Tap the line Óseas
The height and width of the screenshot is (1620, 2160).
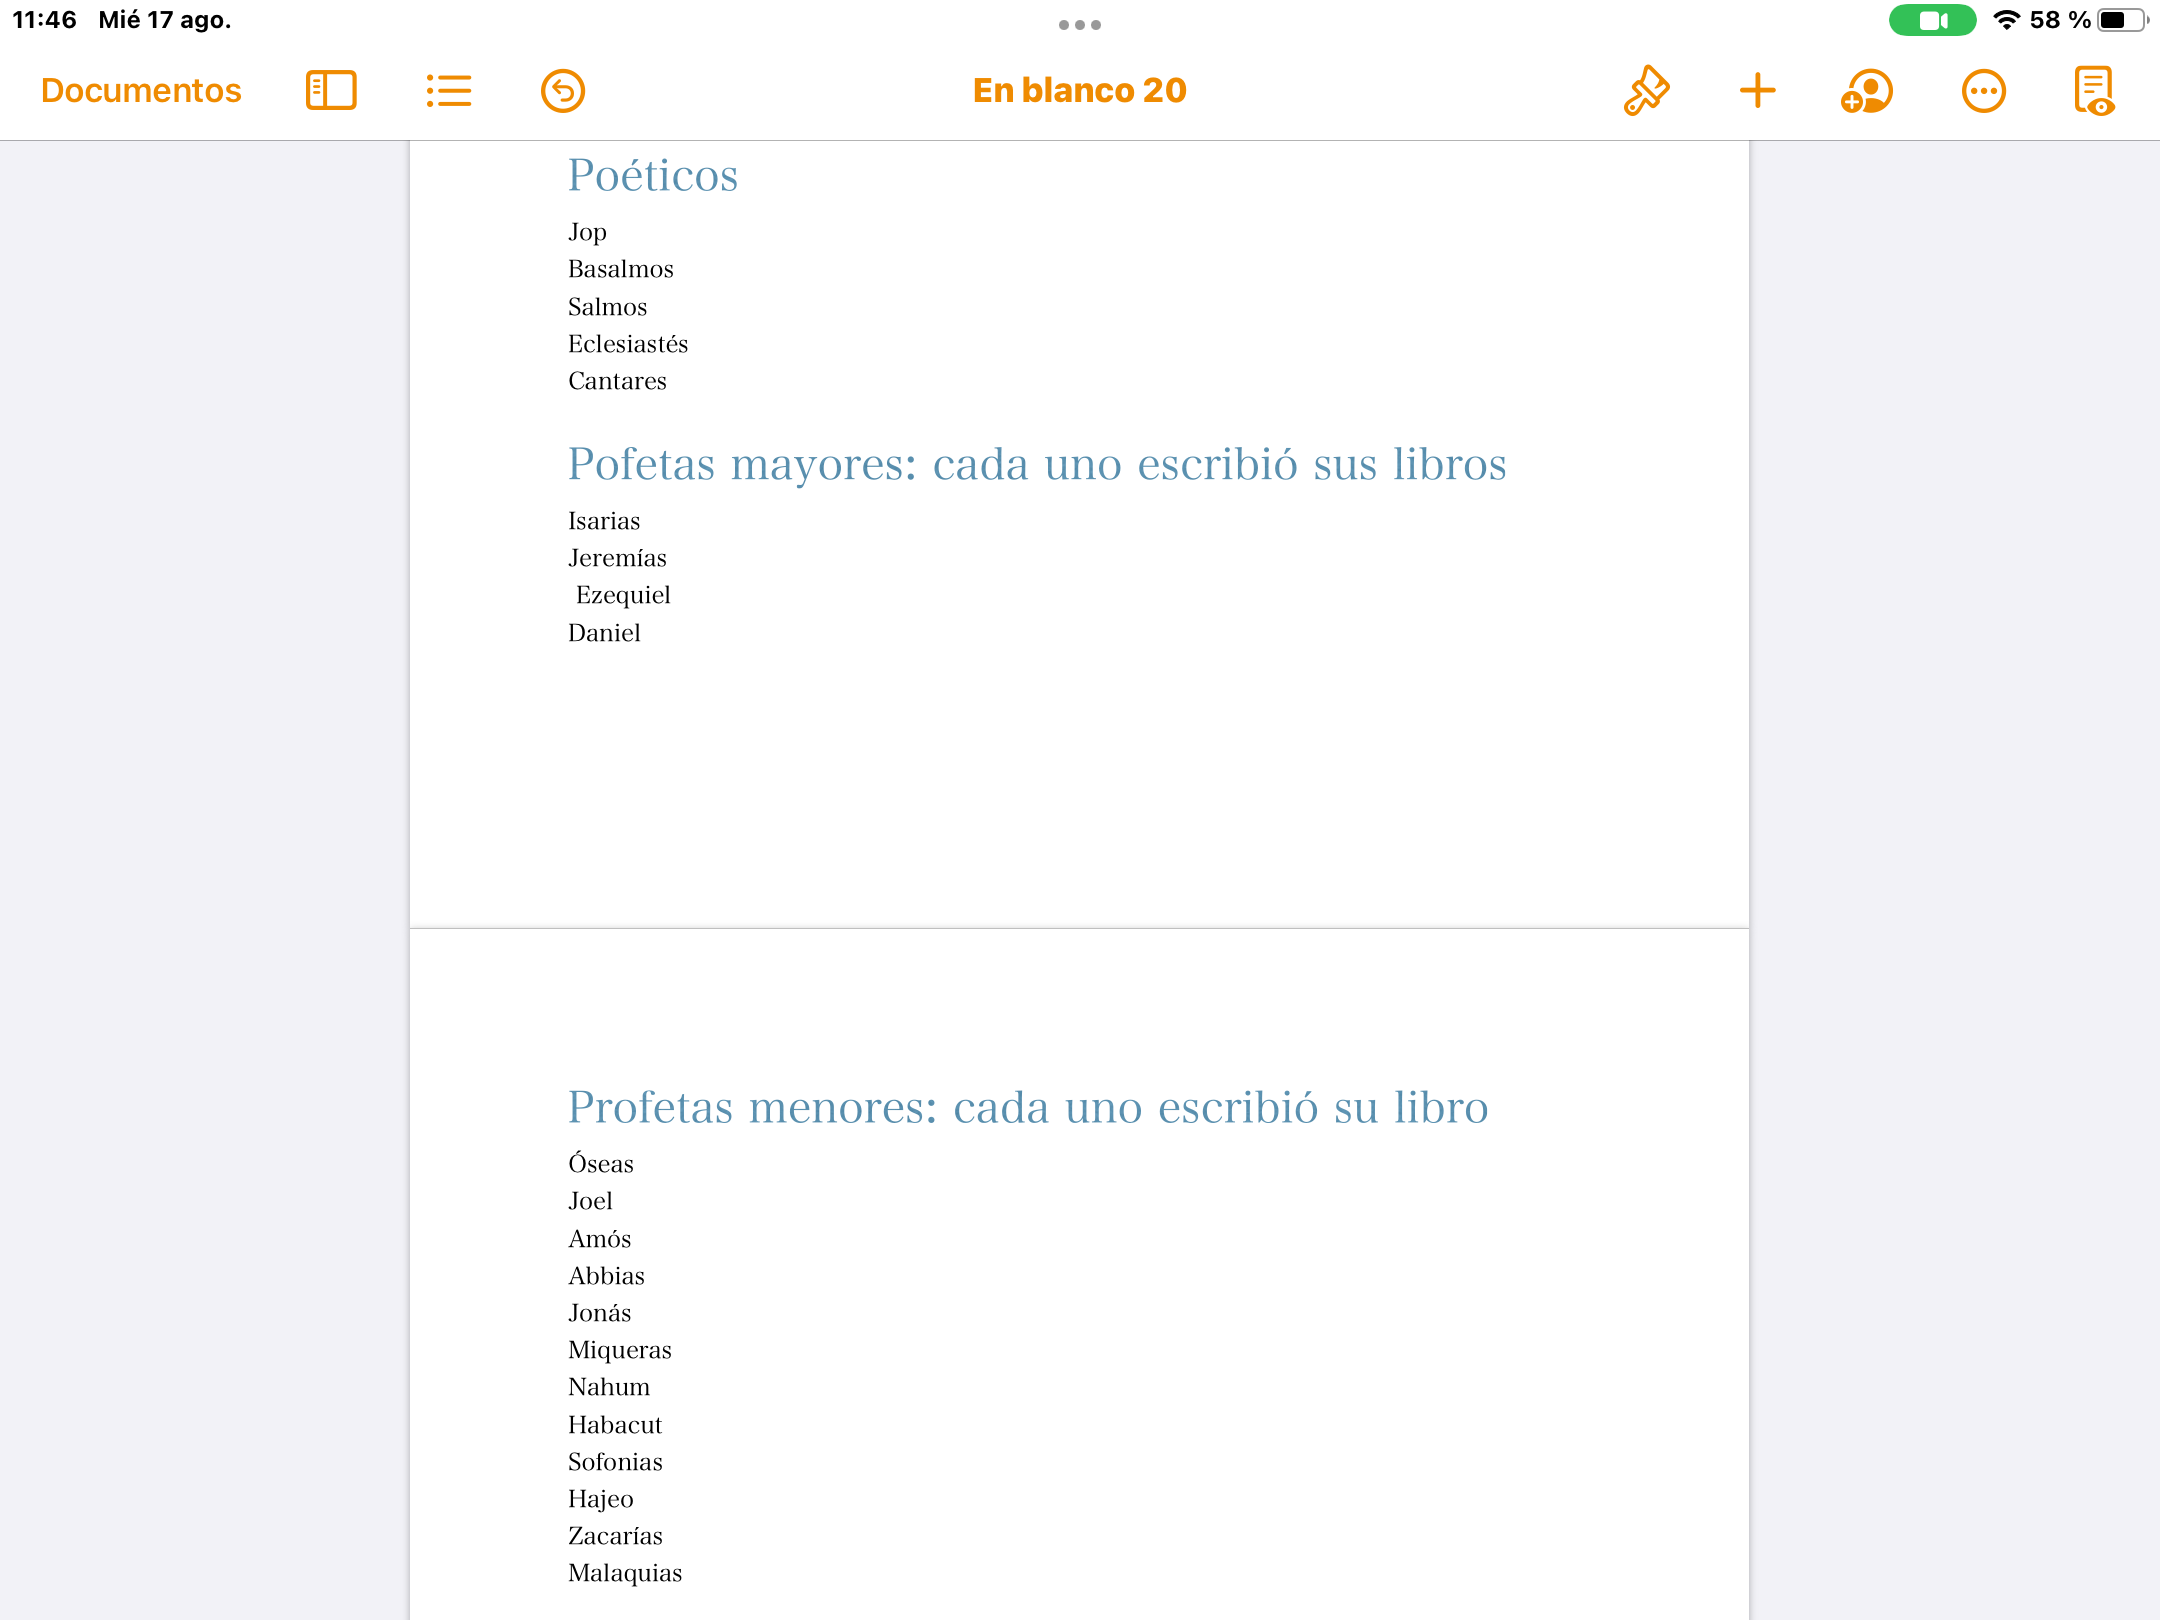(601, 1163)
